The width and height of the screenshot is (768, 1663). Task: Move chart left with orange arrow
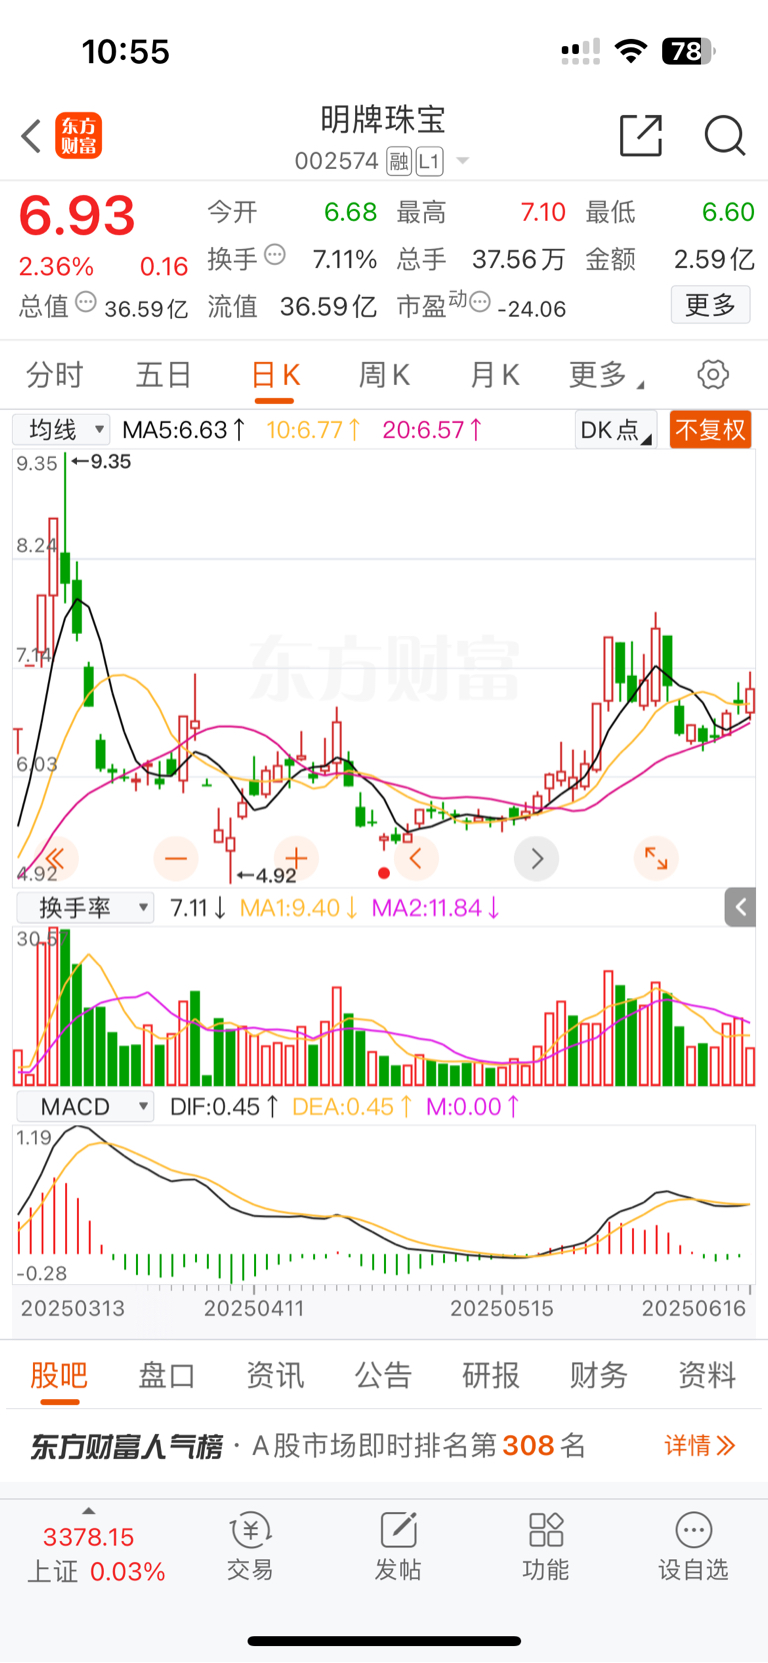pyautogui.click(x=416, y=858)
